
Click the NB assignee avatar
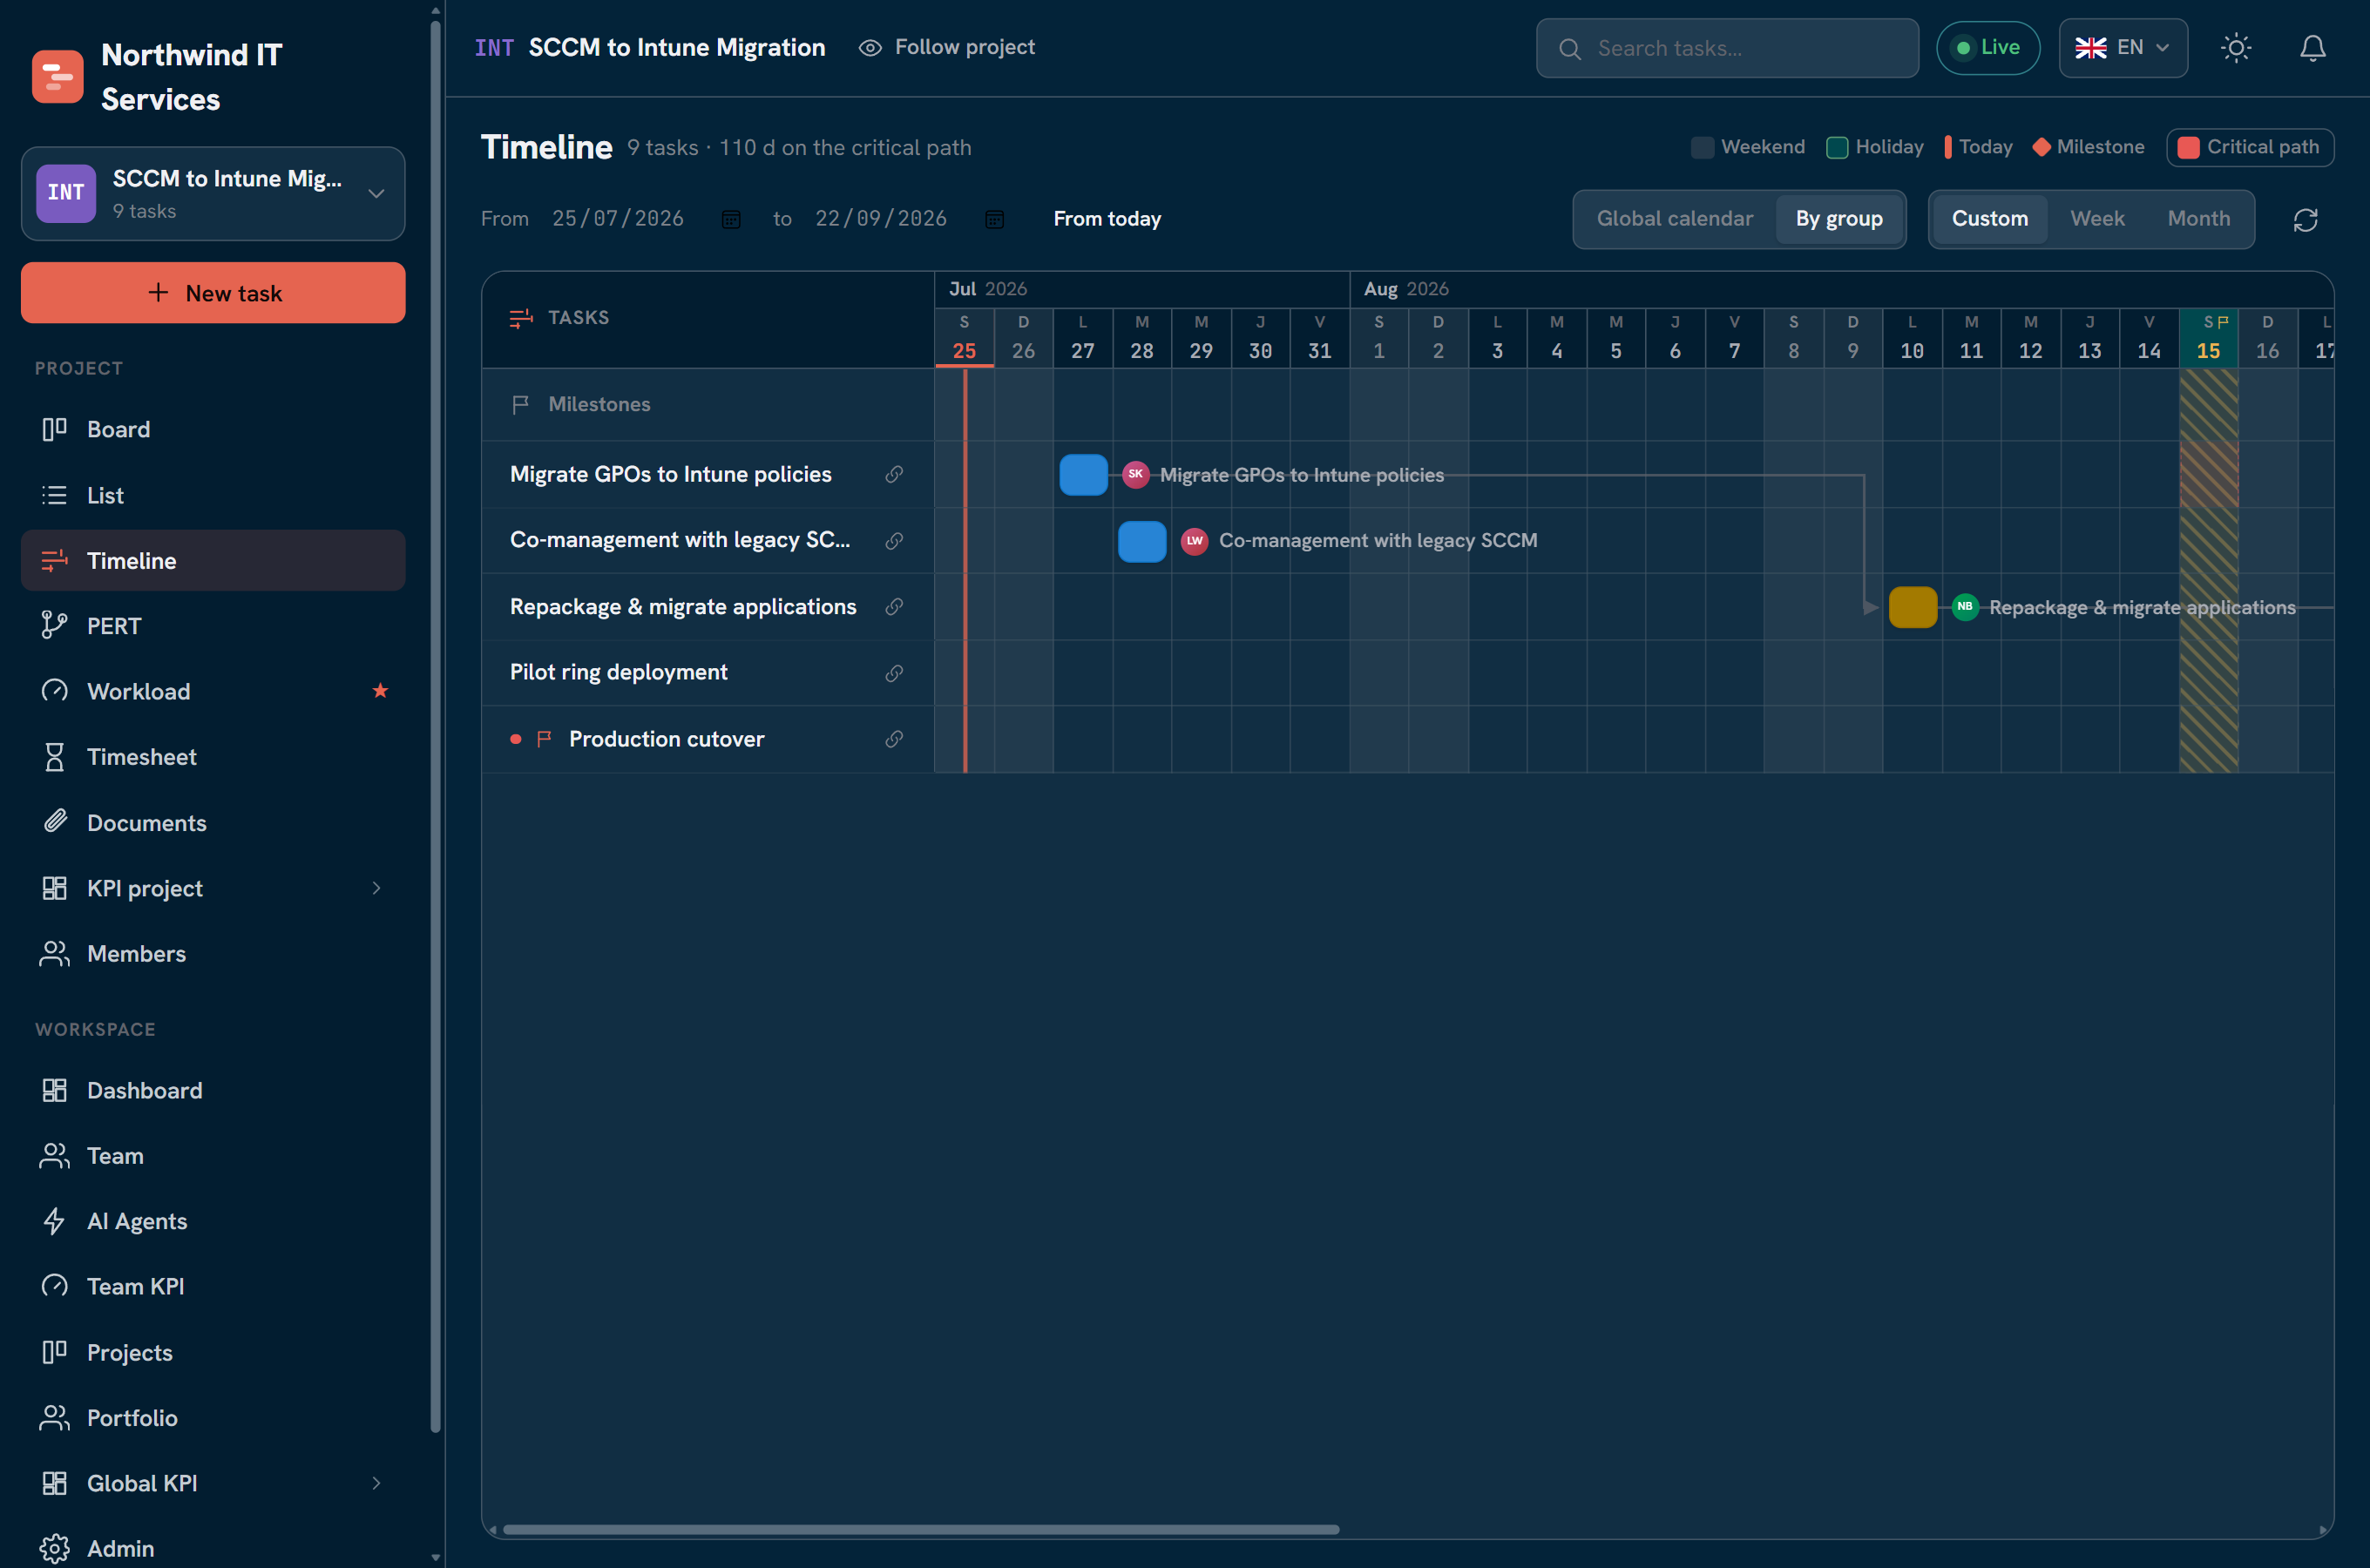1965,607
